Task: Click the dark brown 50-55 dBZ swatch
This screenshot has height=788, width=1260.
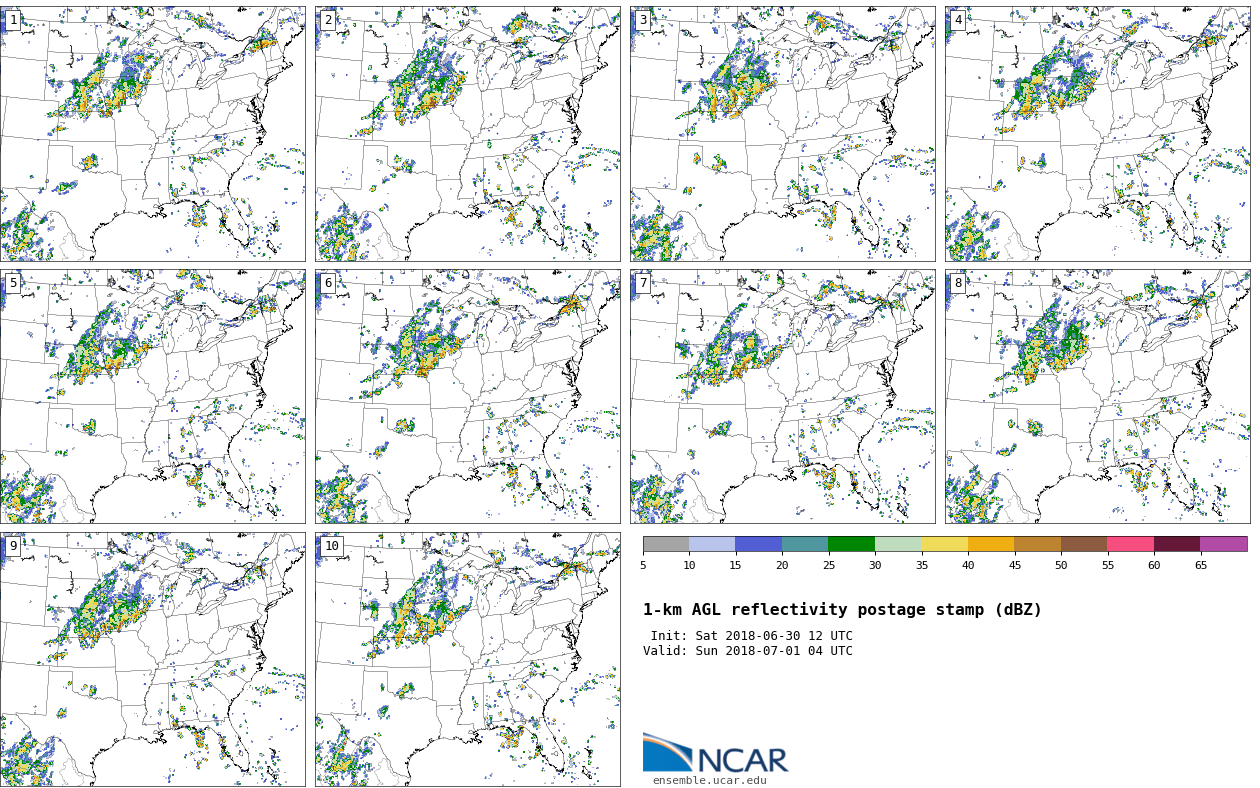Action: (x=1084, y=544)
